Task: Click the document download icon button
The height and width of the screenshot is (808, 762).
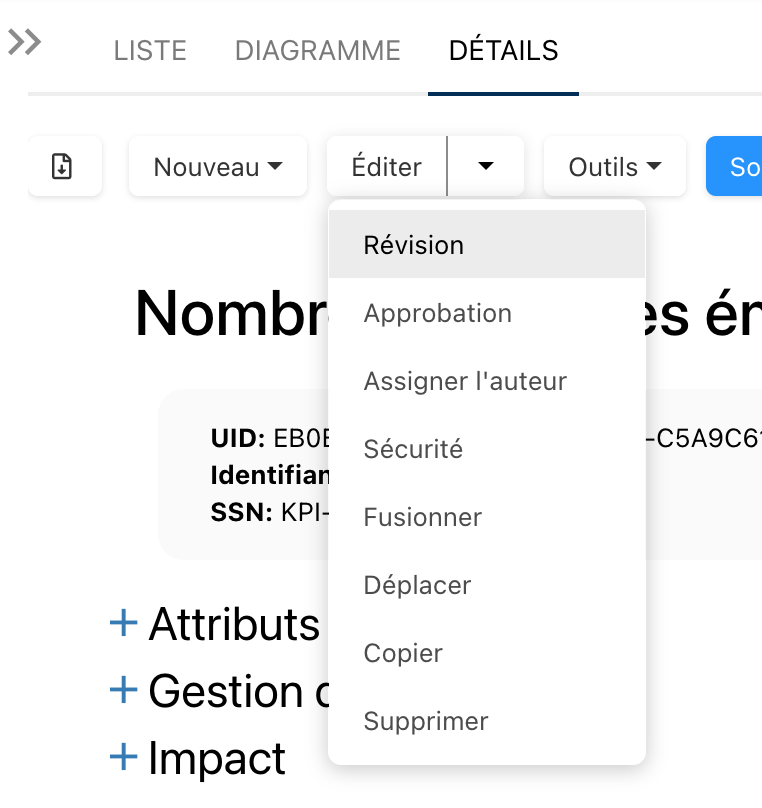Action: tap(62, 166)
